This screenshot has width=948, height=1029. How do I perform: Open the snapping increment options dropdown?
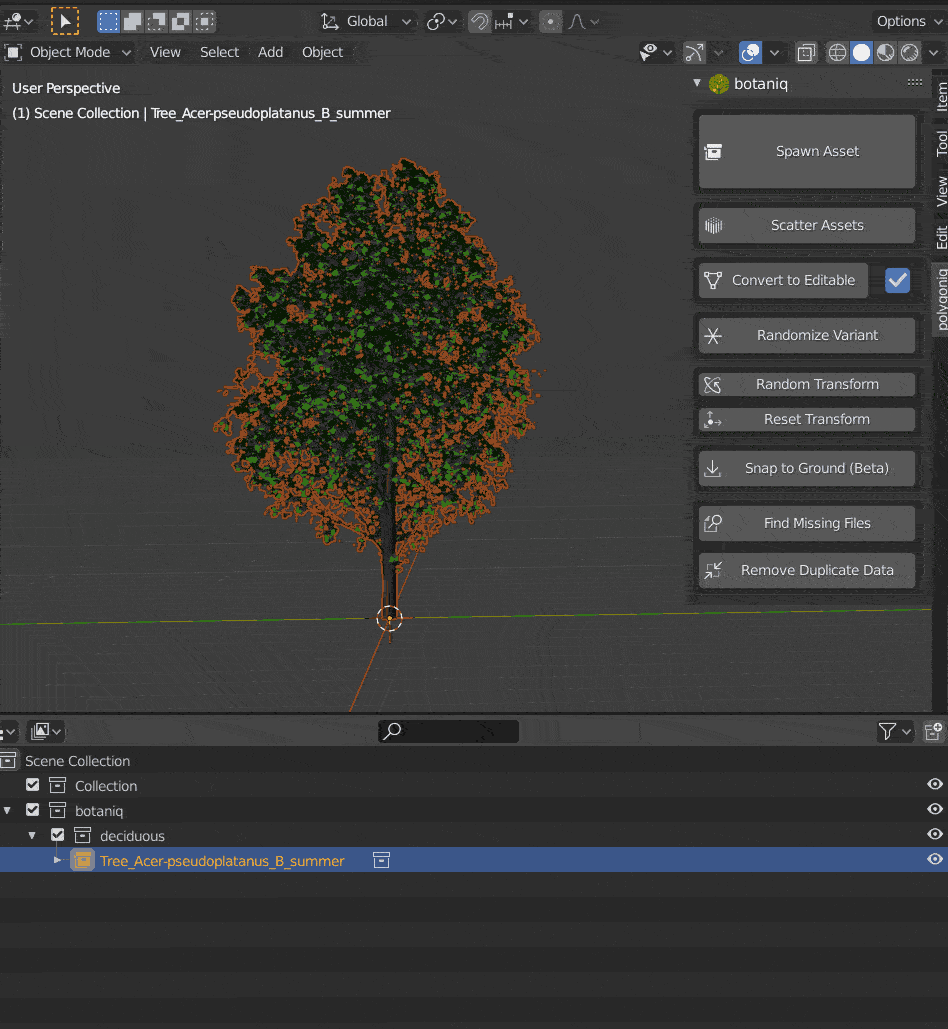click(x=512, y=22)
